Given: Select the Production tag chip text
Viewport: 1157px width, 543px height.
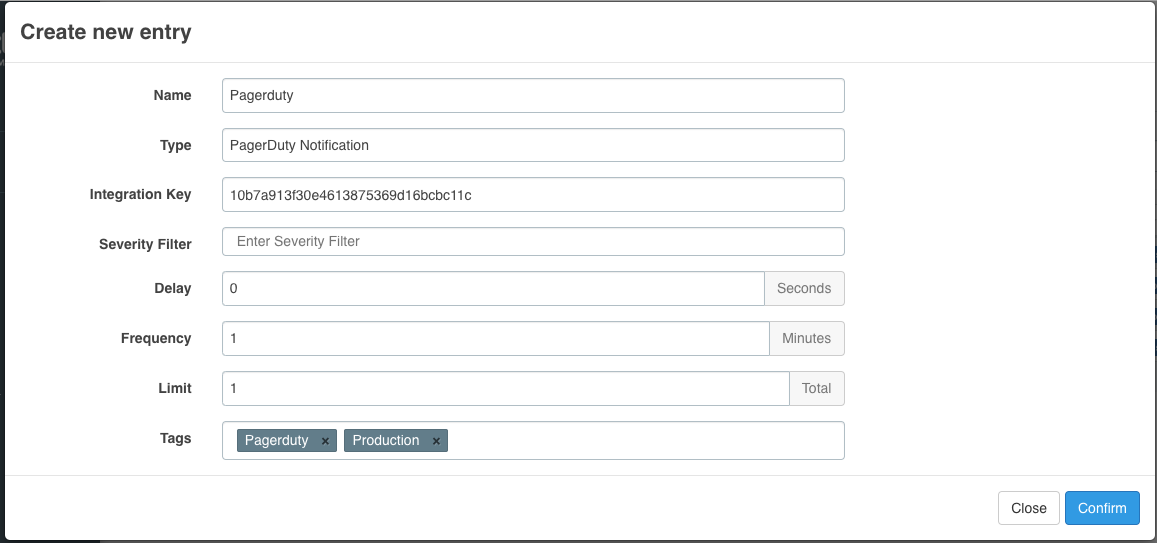Looking at the screenshot, I should pos(386,441).
